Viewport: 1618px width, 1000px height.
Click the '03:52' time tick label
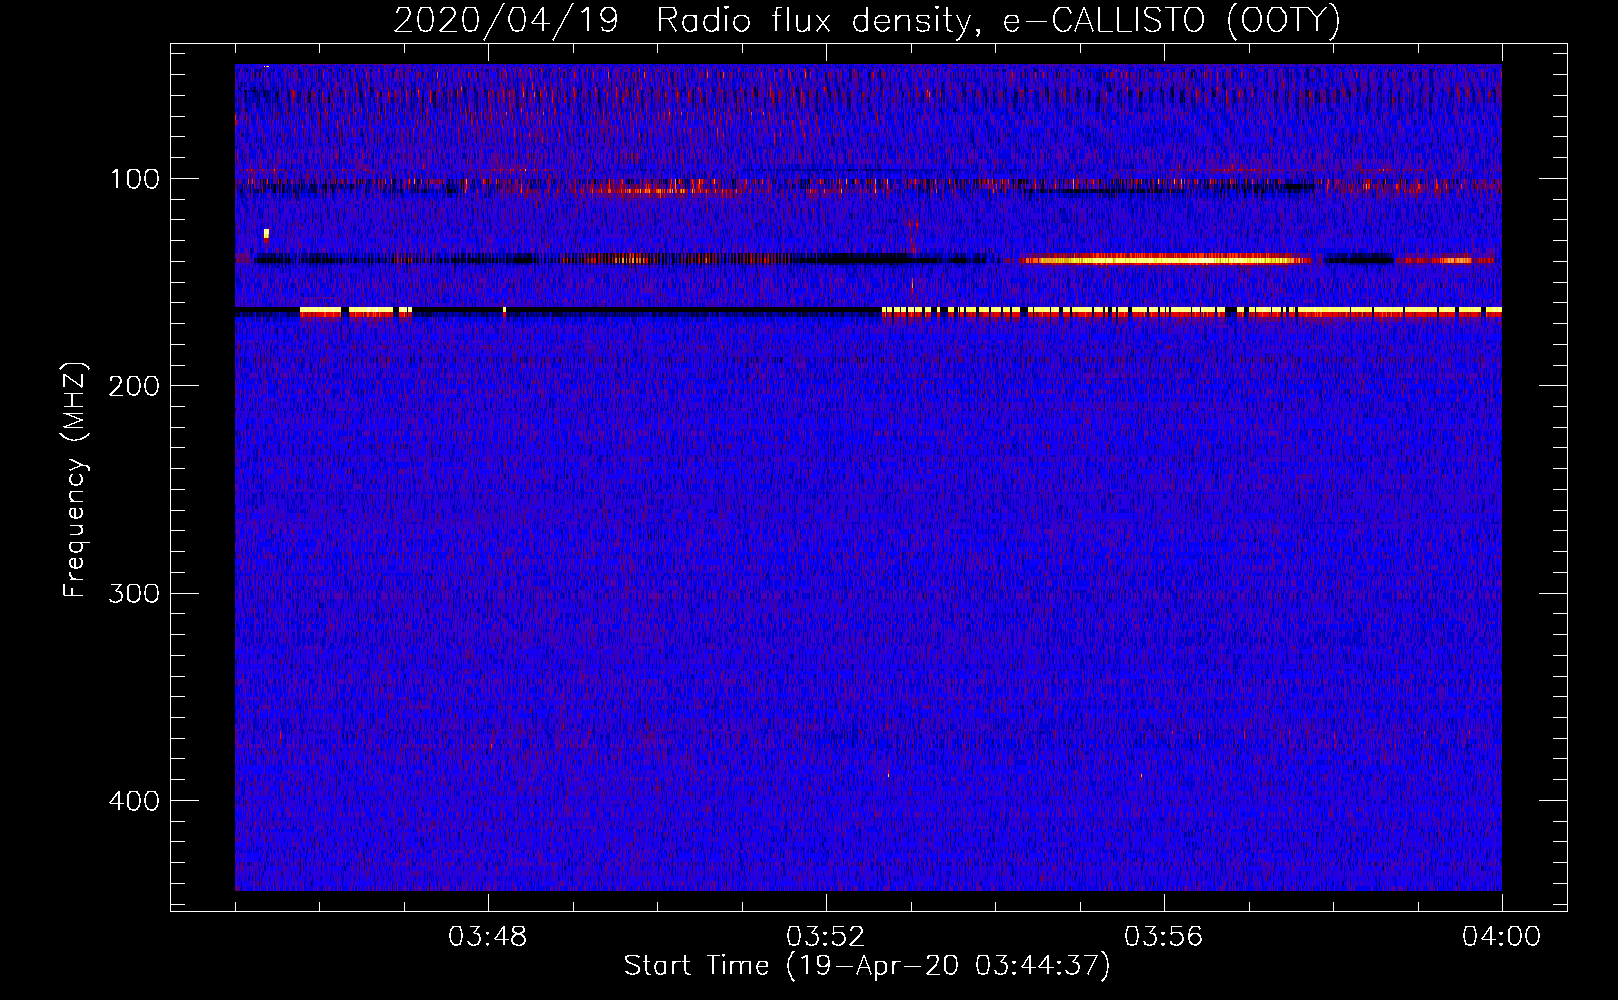825,937
